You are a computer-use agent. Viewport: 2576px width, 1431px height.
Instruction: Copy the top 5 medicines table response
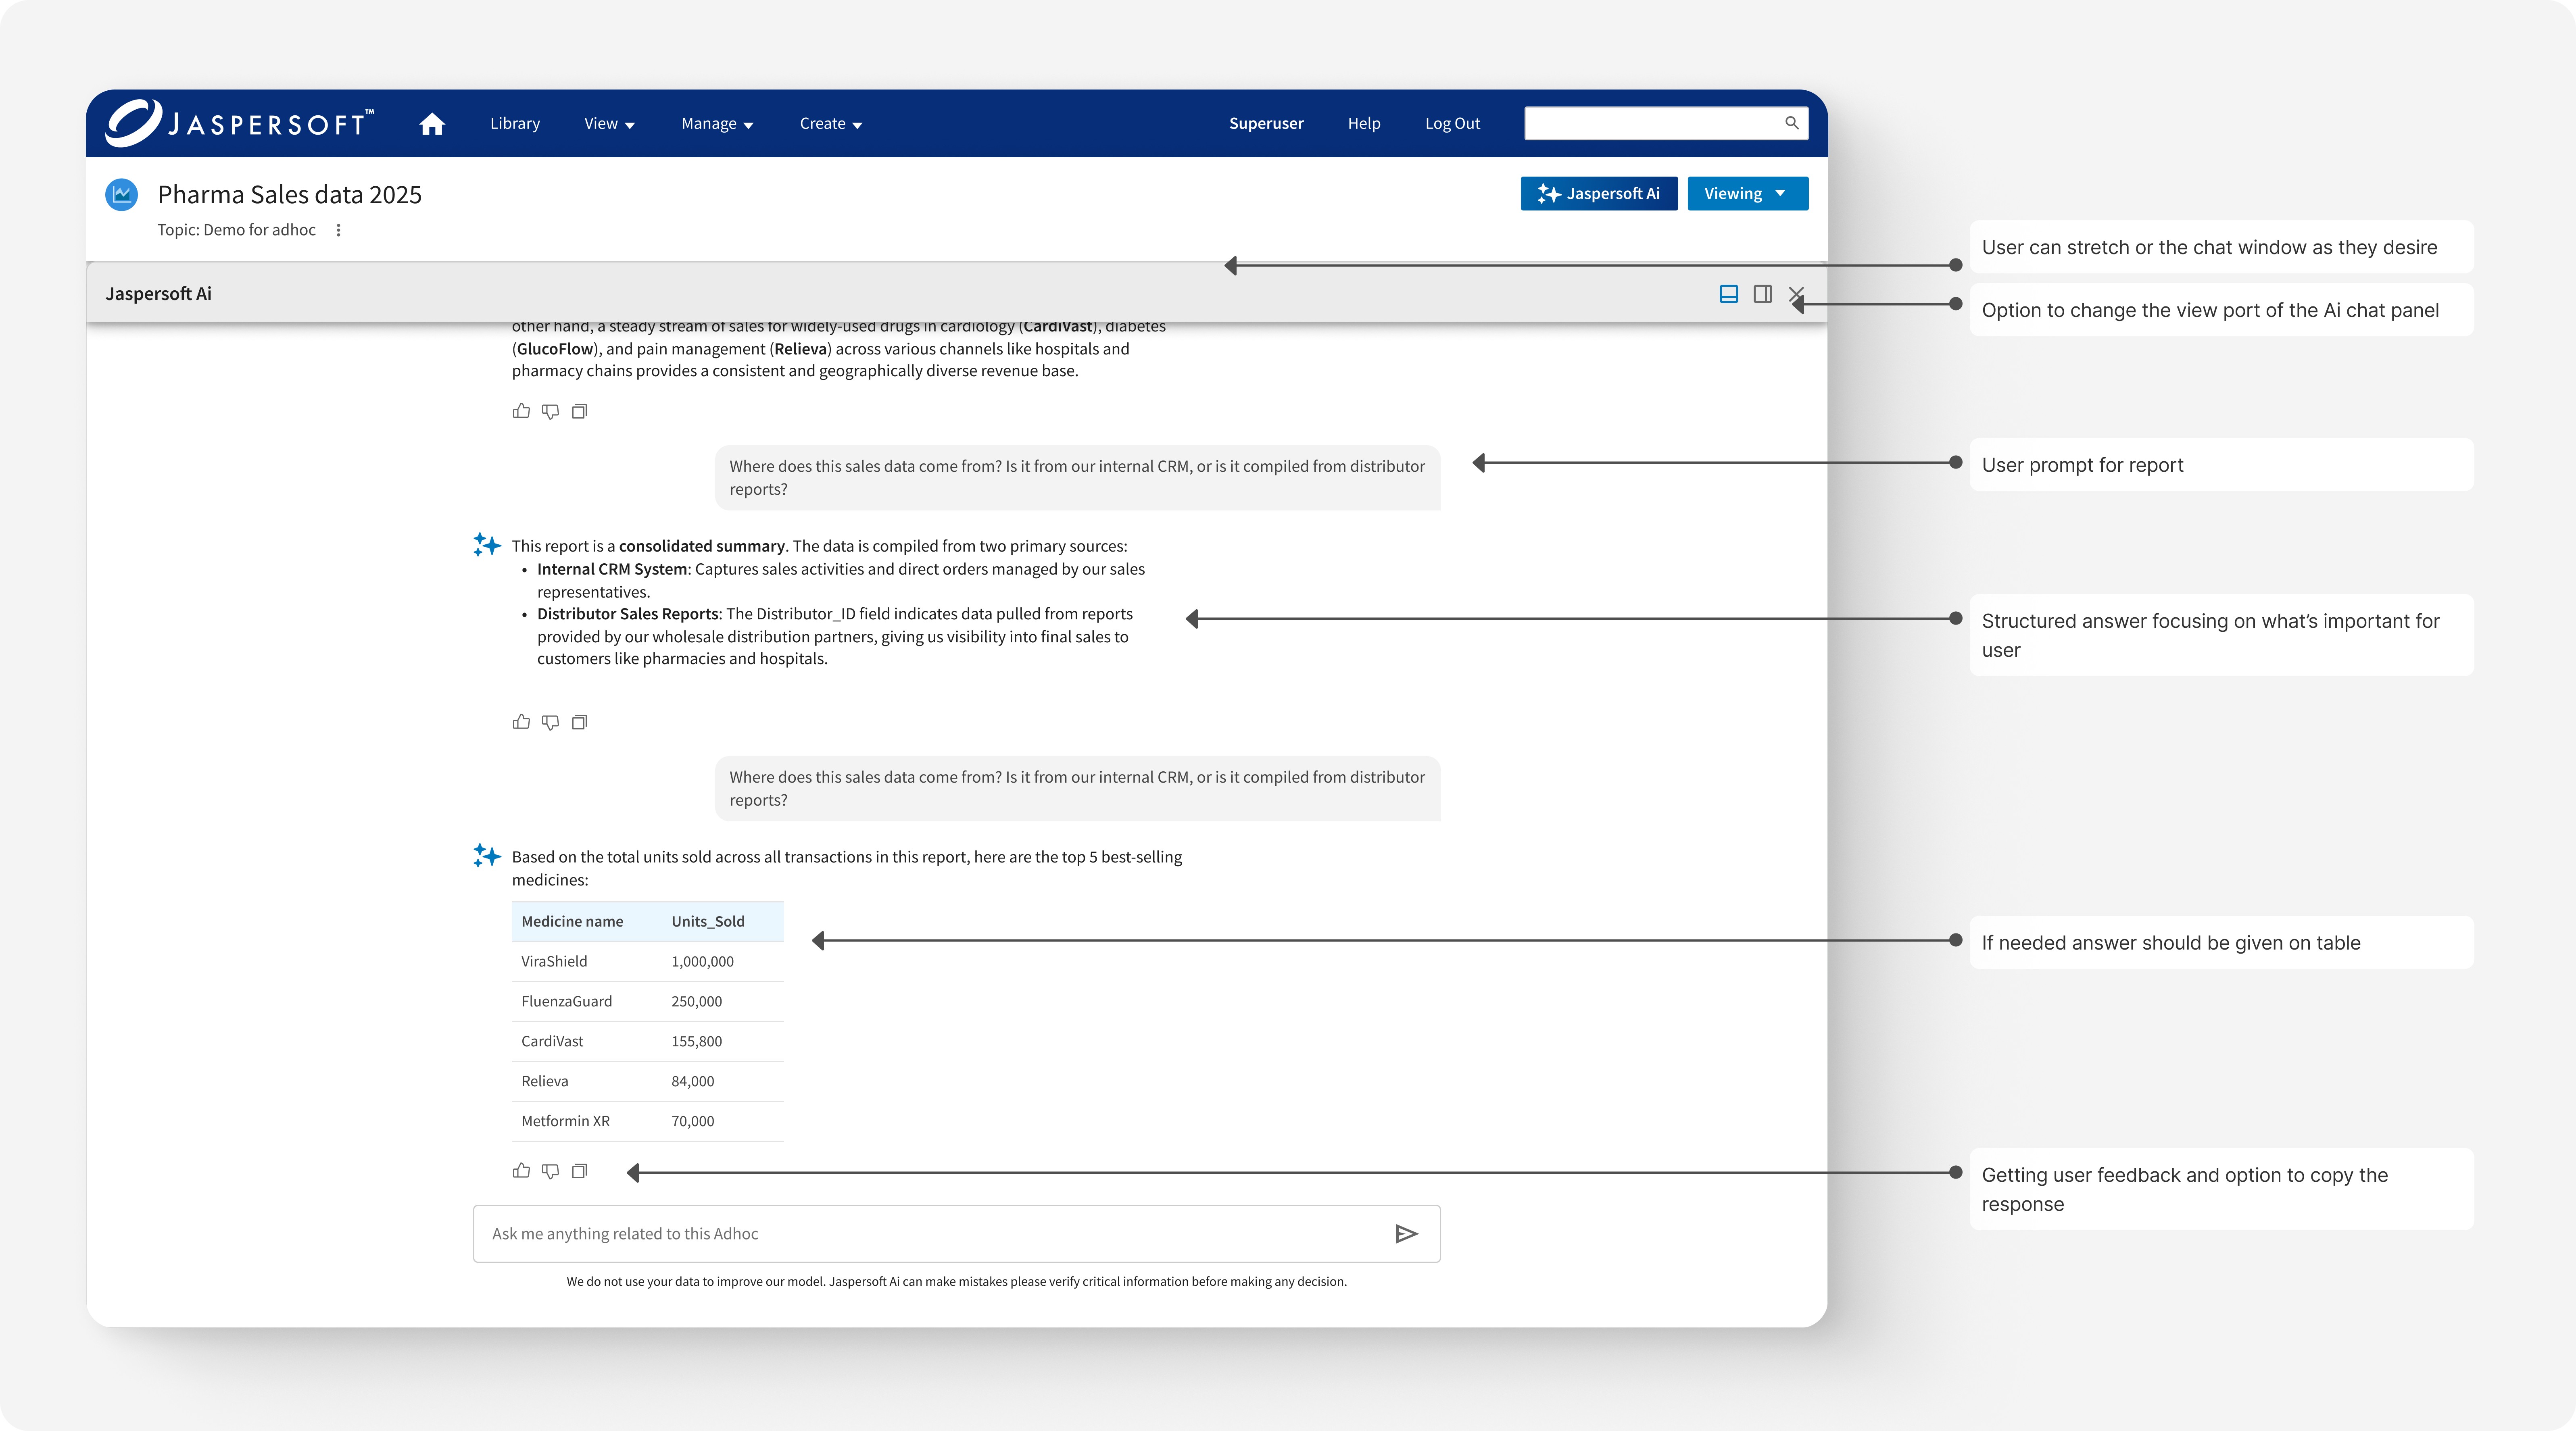pos(579,1171)
